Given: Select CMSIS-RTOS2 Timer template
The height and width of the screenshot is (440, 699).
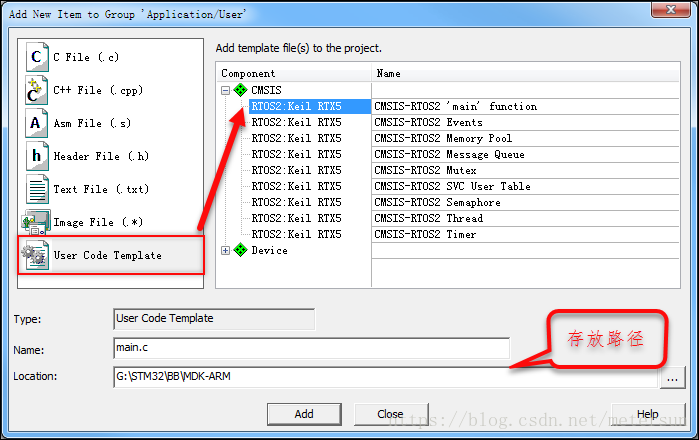Looking at the screenshot, I should click(x=425, y=234).
